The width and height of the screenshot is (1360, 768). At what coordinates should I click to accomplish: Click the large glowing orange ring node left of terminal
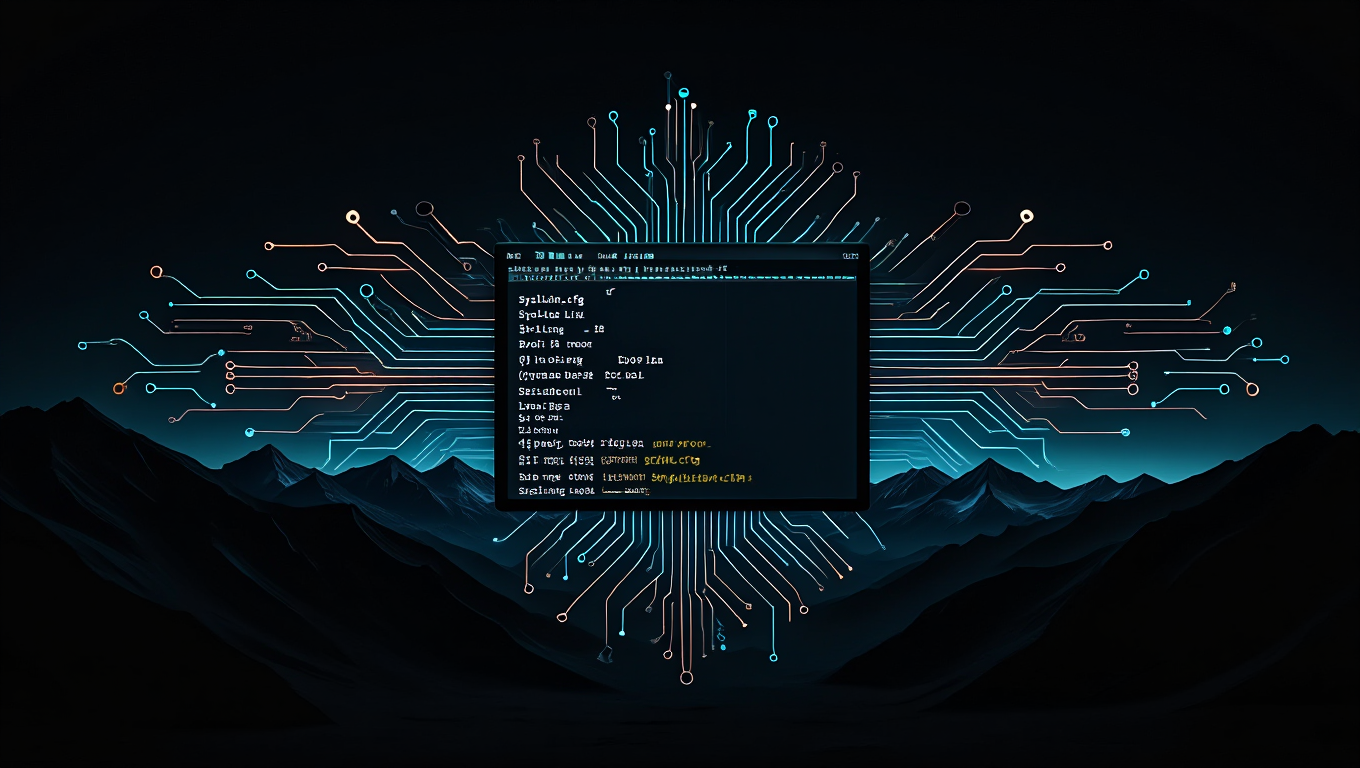click(352, 217)
